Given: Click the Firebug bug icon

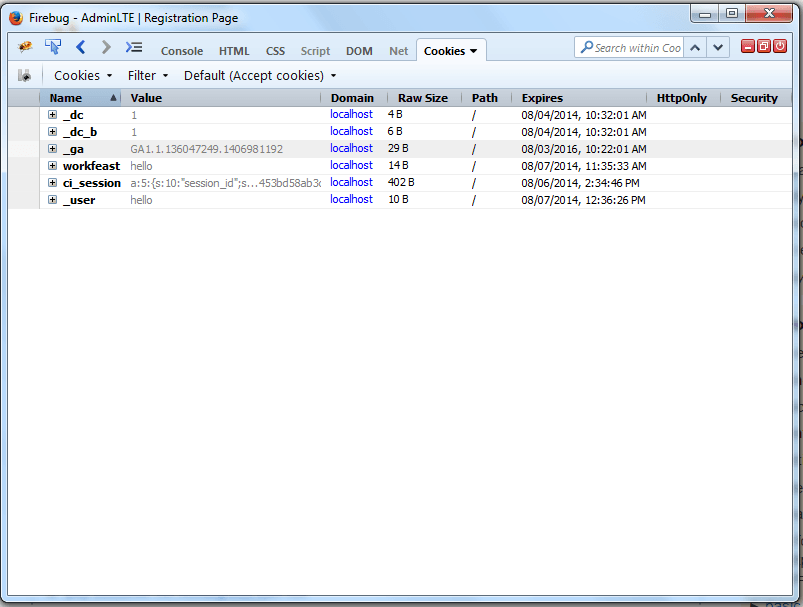Looking at the screenshot, I should tap(25, 48).
